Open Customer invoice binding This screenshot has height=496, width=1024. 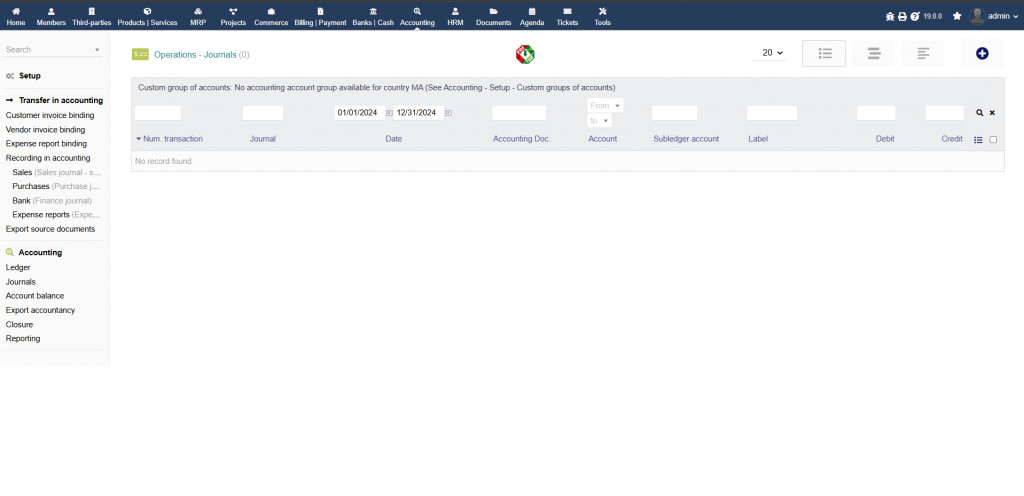point(50,116)
